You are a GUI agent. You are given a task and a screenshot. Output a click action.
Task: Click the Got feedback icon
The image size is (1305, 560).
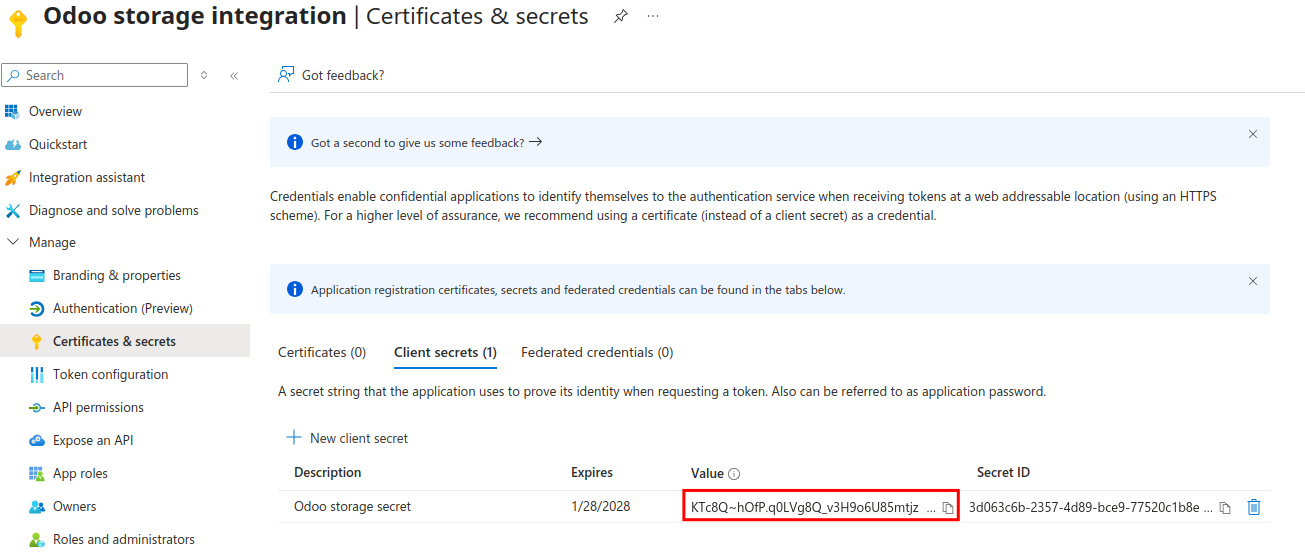[286, 75]
